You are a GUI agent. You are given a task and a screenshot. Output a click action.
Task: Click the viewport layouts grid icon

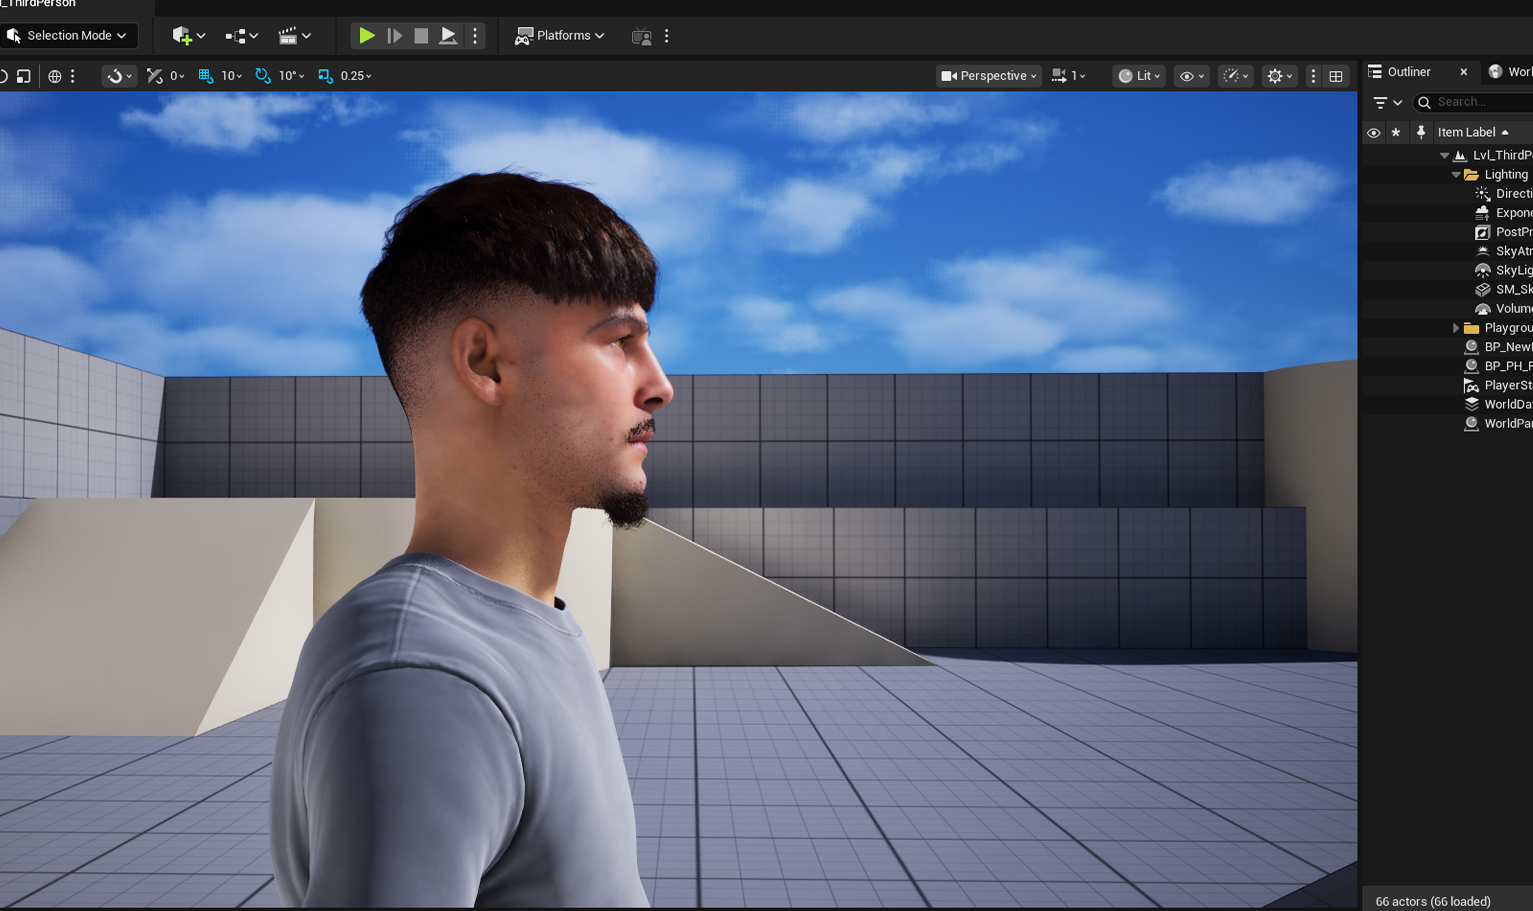tap(1335, 75)
